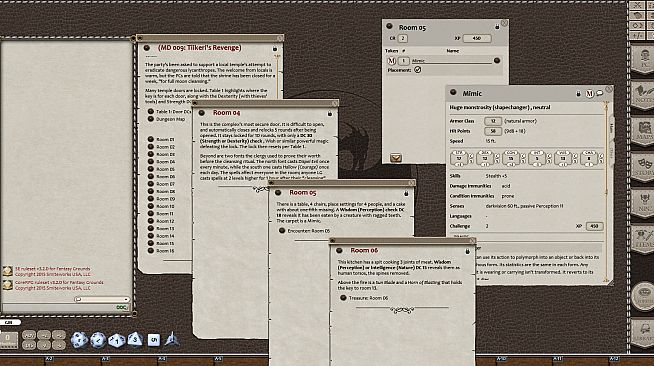Toggle the lock on the Mimic sheet
This screenshot has height=366, width=654.
click(x=579, y=94)
